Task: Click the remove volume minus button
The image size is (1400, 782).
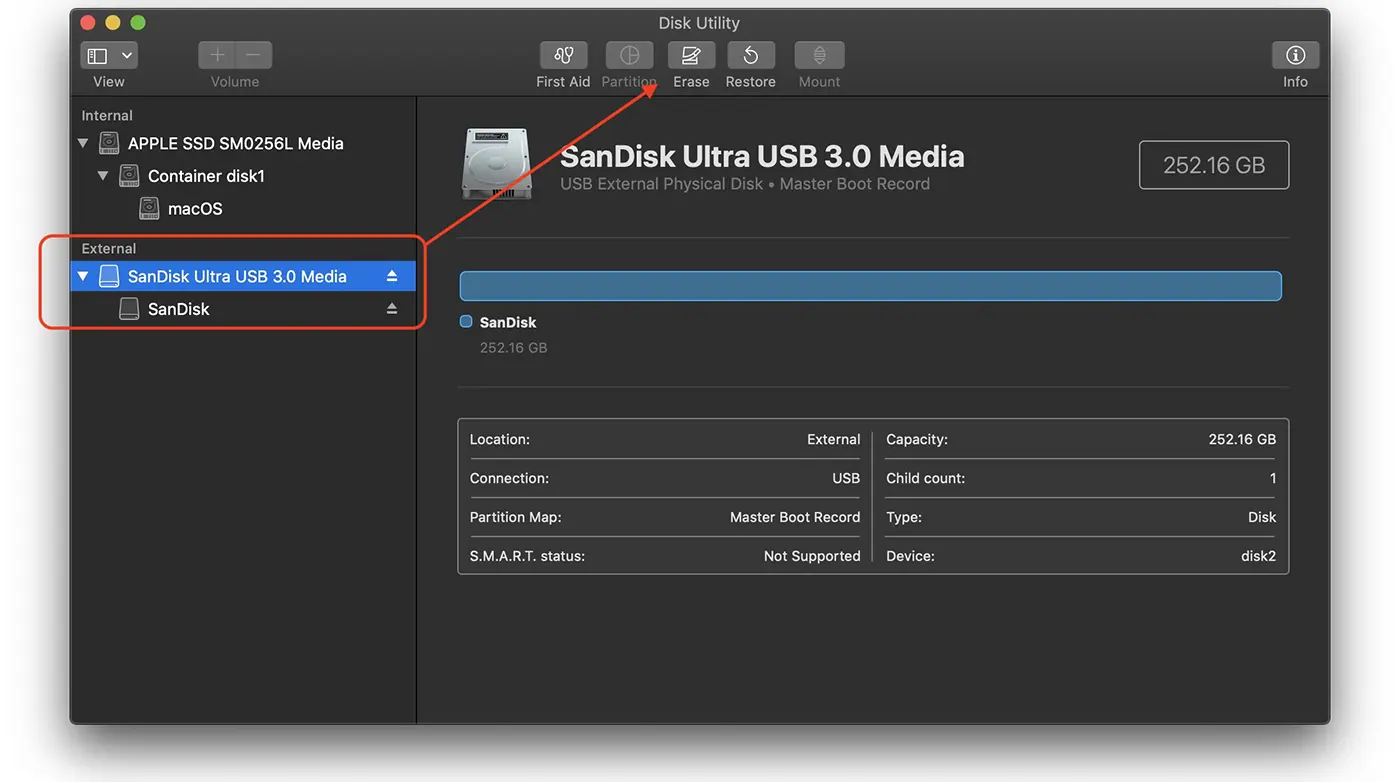Action: (254, 55)
